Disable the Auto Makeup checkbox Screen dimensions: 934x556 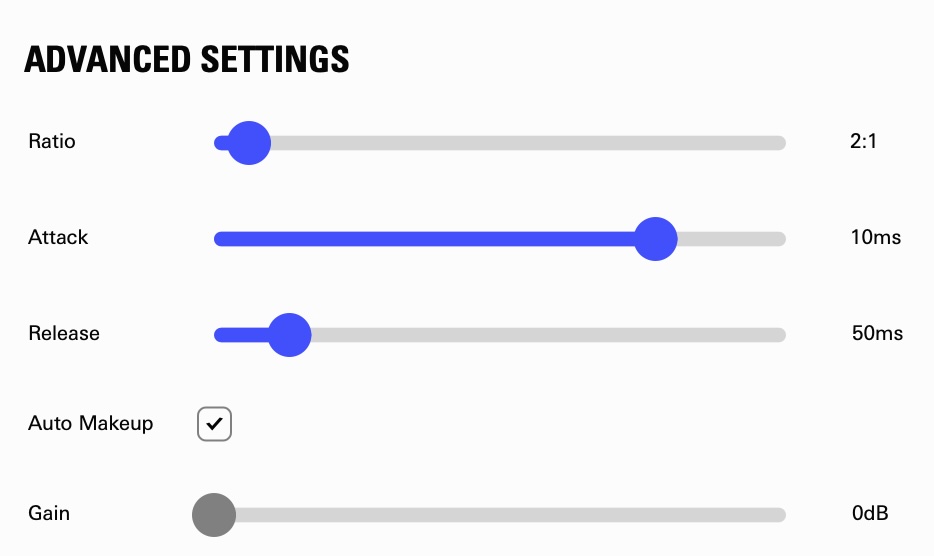pyautogui.click(x=214, y=424)
